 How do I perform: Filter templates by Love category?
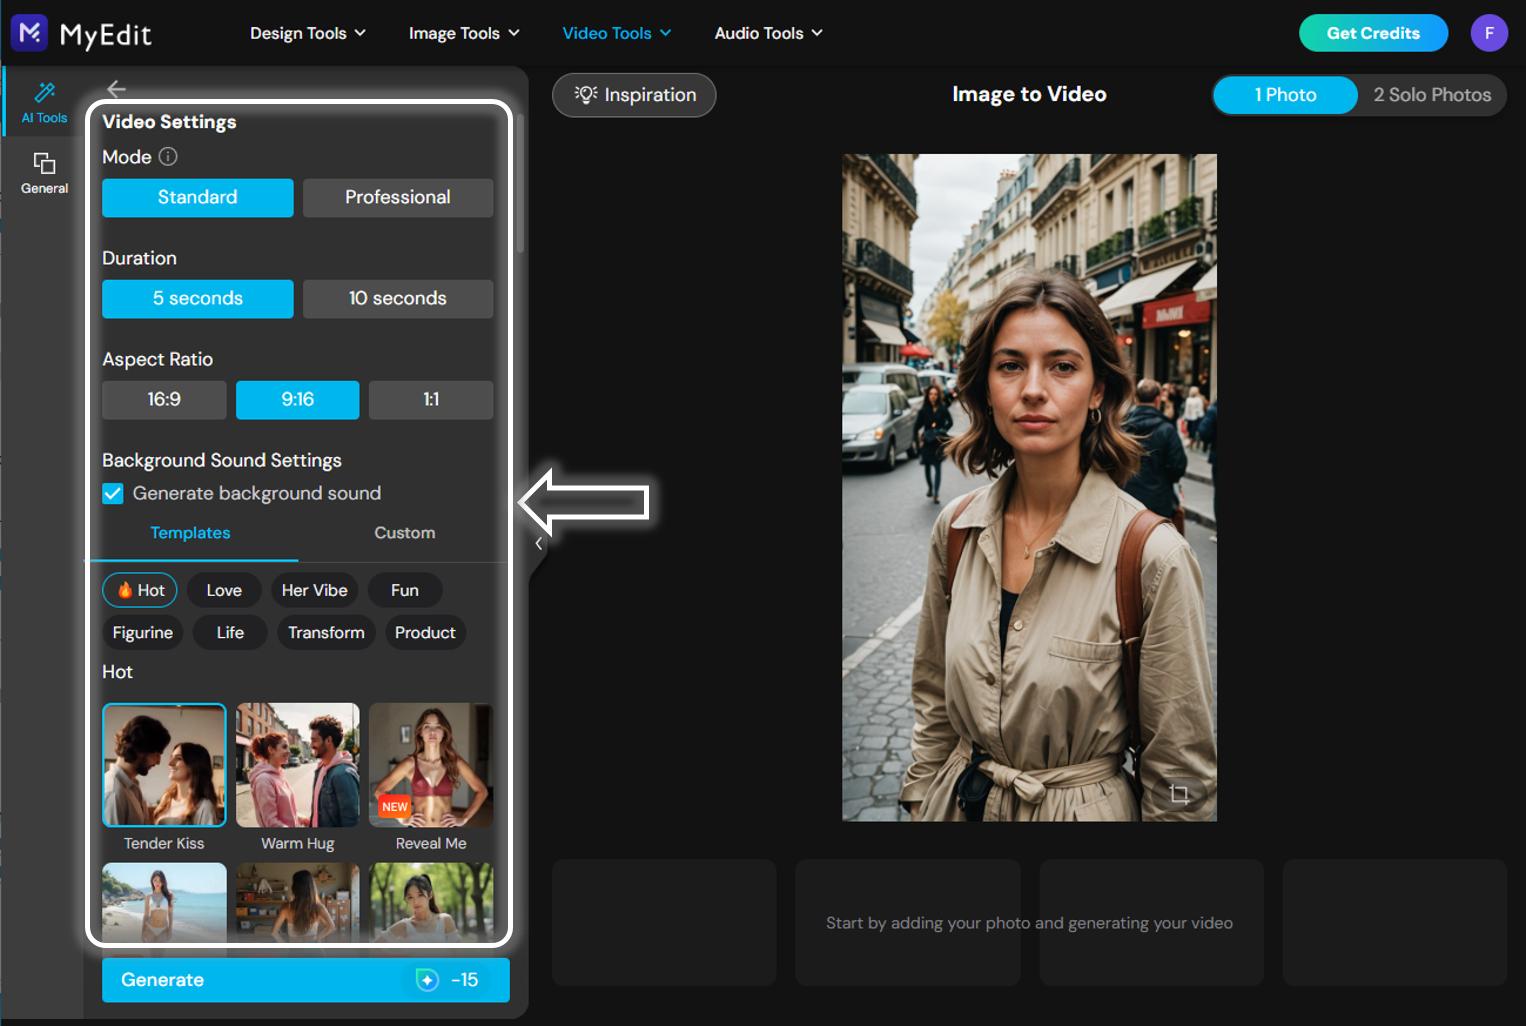coord(224,590)
